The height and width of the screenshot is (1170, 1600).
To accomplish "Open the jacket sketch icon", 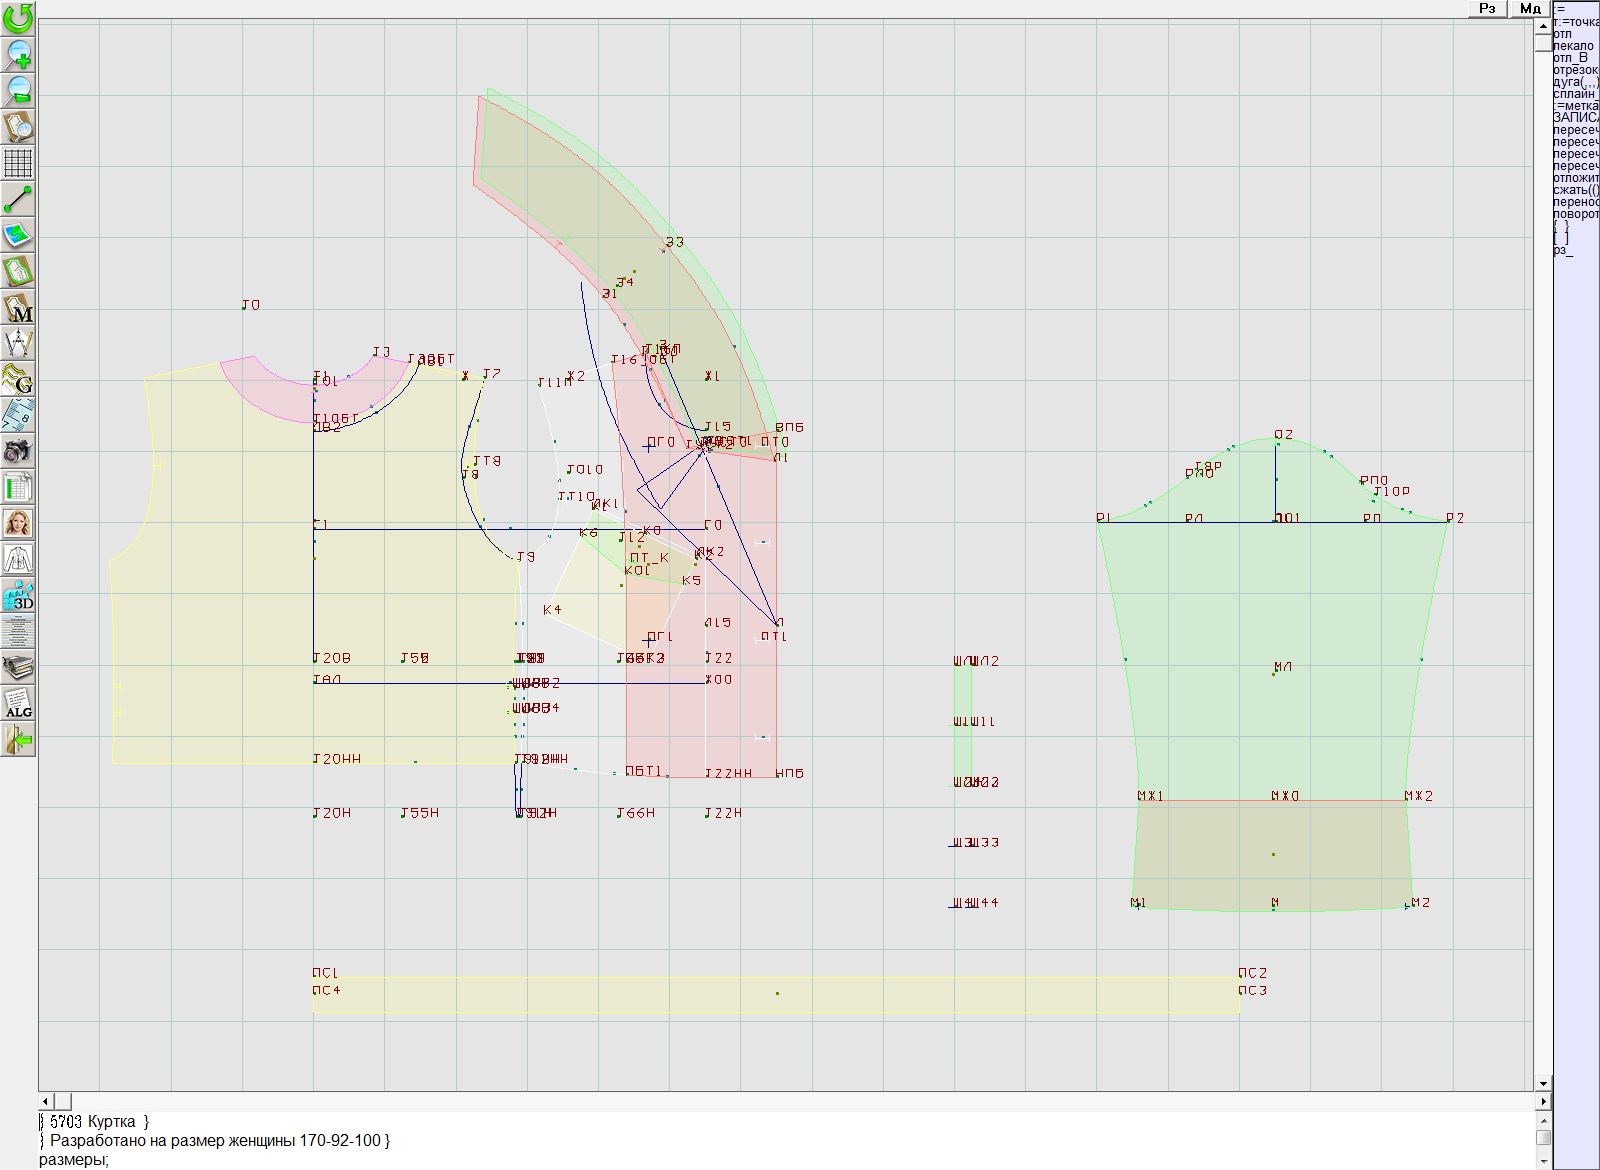I will click(18, 559).
